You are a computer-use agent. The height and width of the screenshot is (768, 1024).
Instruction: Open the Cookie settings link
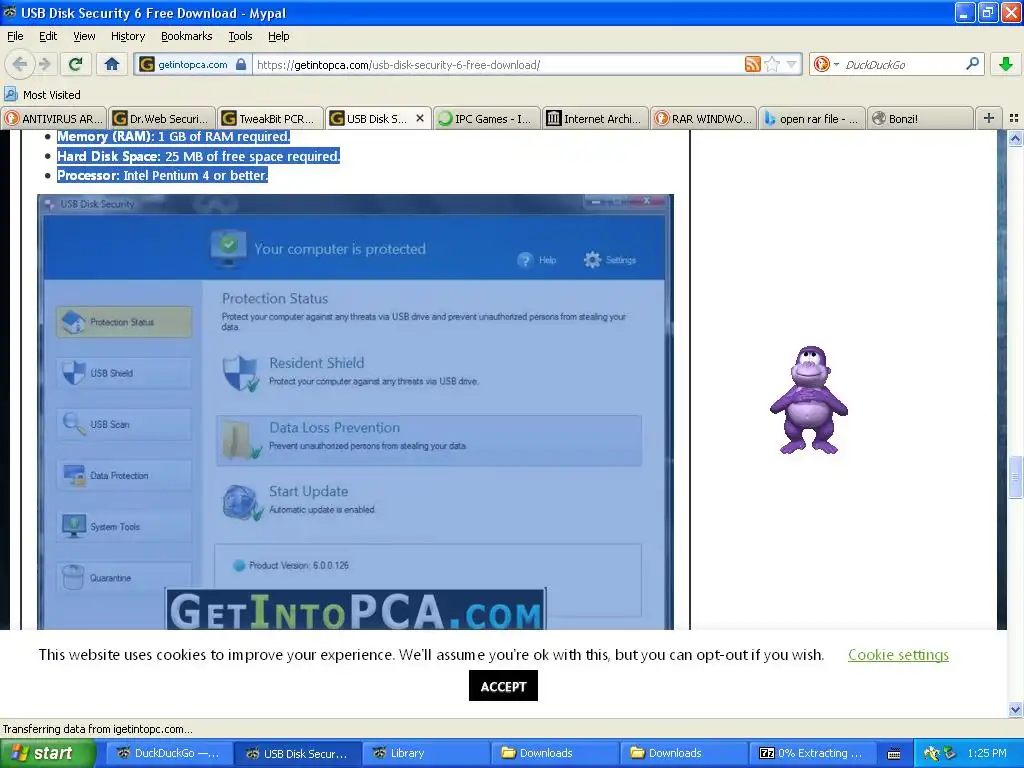[898, 654]
